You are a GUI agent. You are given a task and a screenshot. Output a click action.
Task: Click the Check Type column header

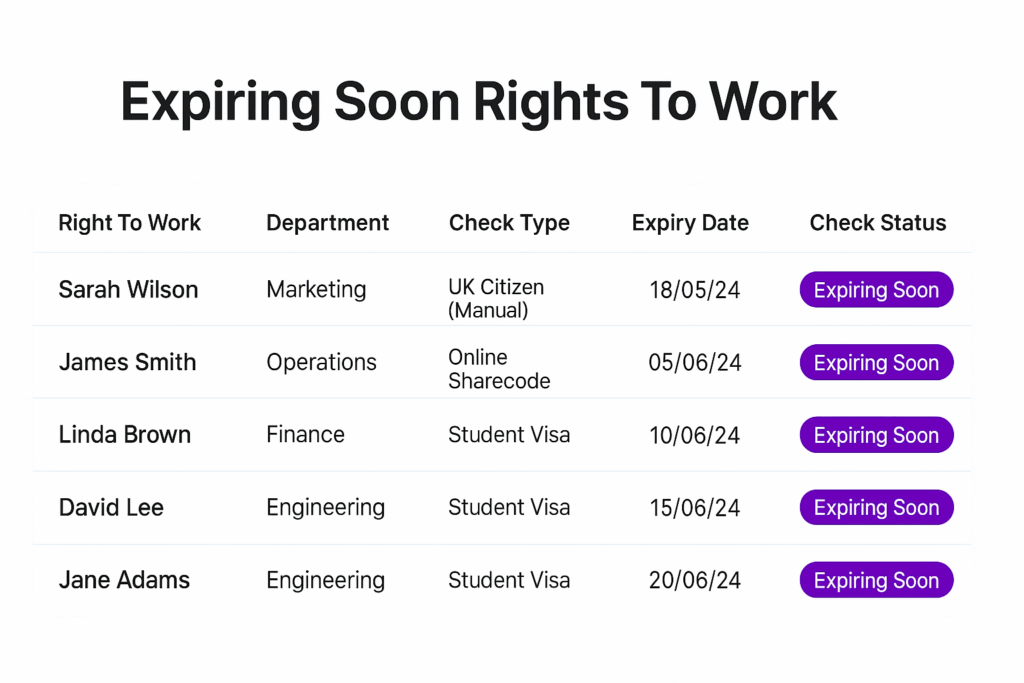(x=509, y=223)
